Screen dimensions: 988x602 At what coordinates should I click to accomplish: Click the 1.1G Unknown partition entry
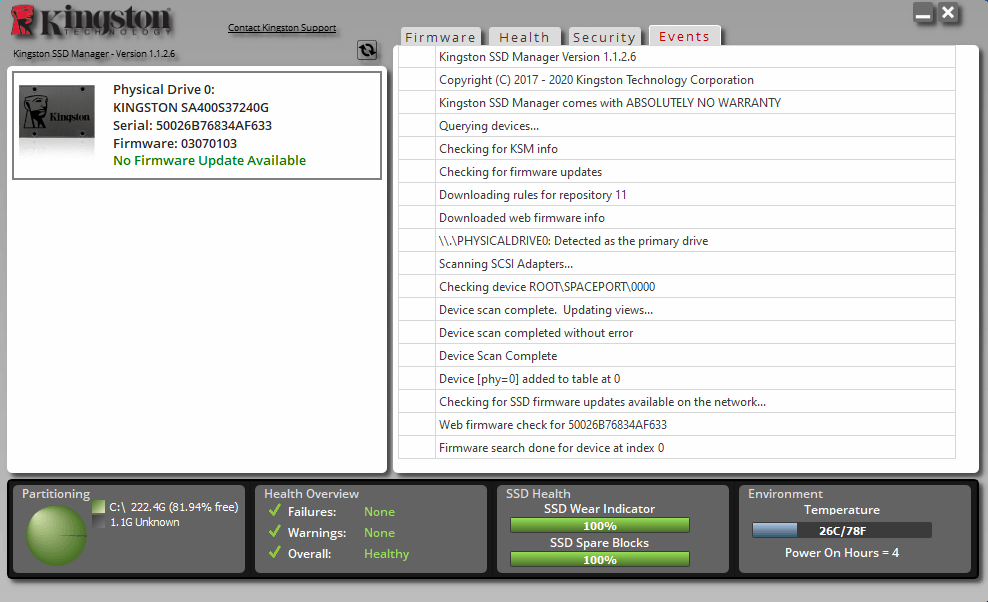coord(145,522)
